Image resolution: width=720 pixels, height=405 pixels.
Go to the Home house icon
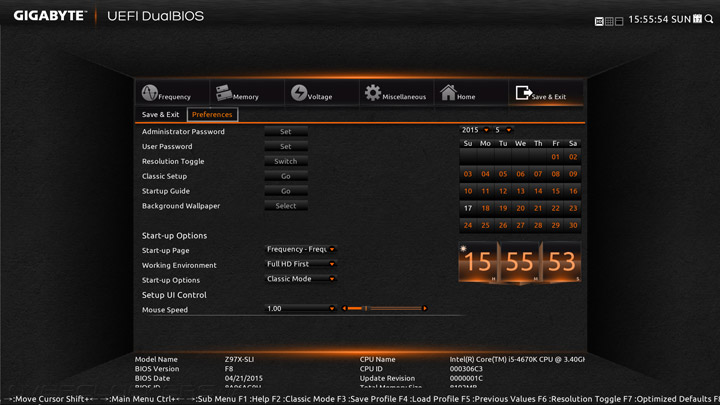pos(448,92)
